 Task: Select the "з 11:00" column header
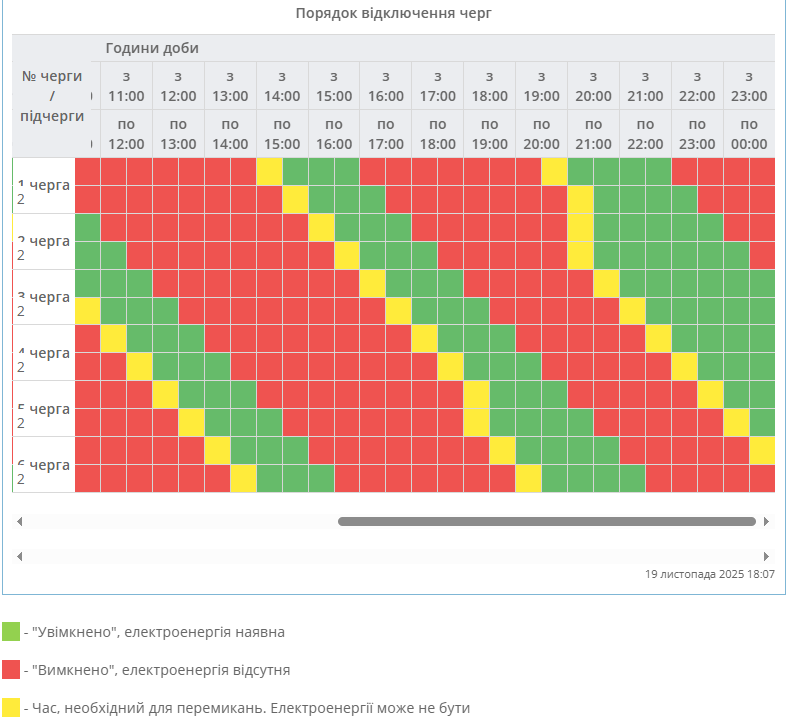tap(127, 86)
